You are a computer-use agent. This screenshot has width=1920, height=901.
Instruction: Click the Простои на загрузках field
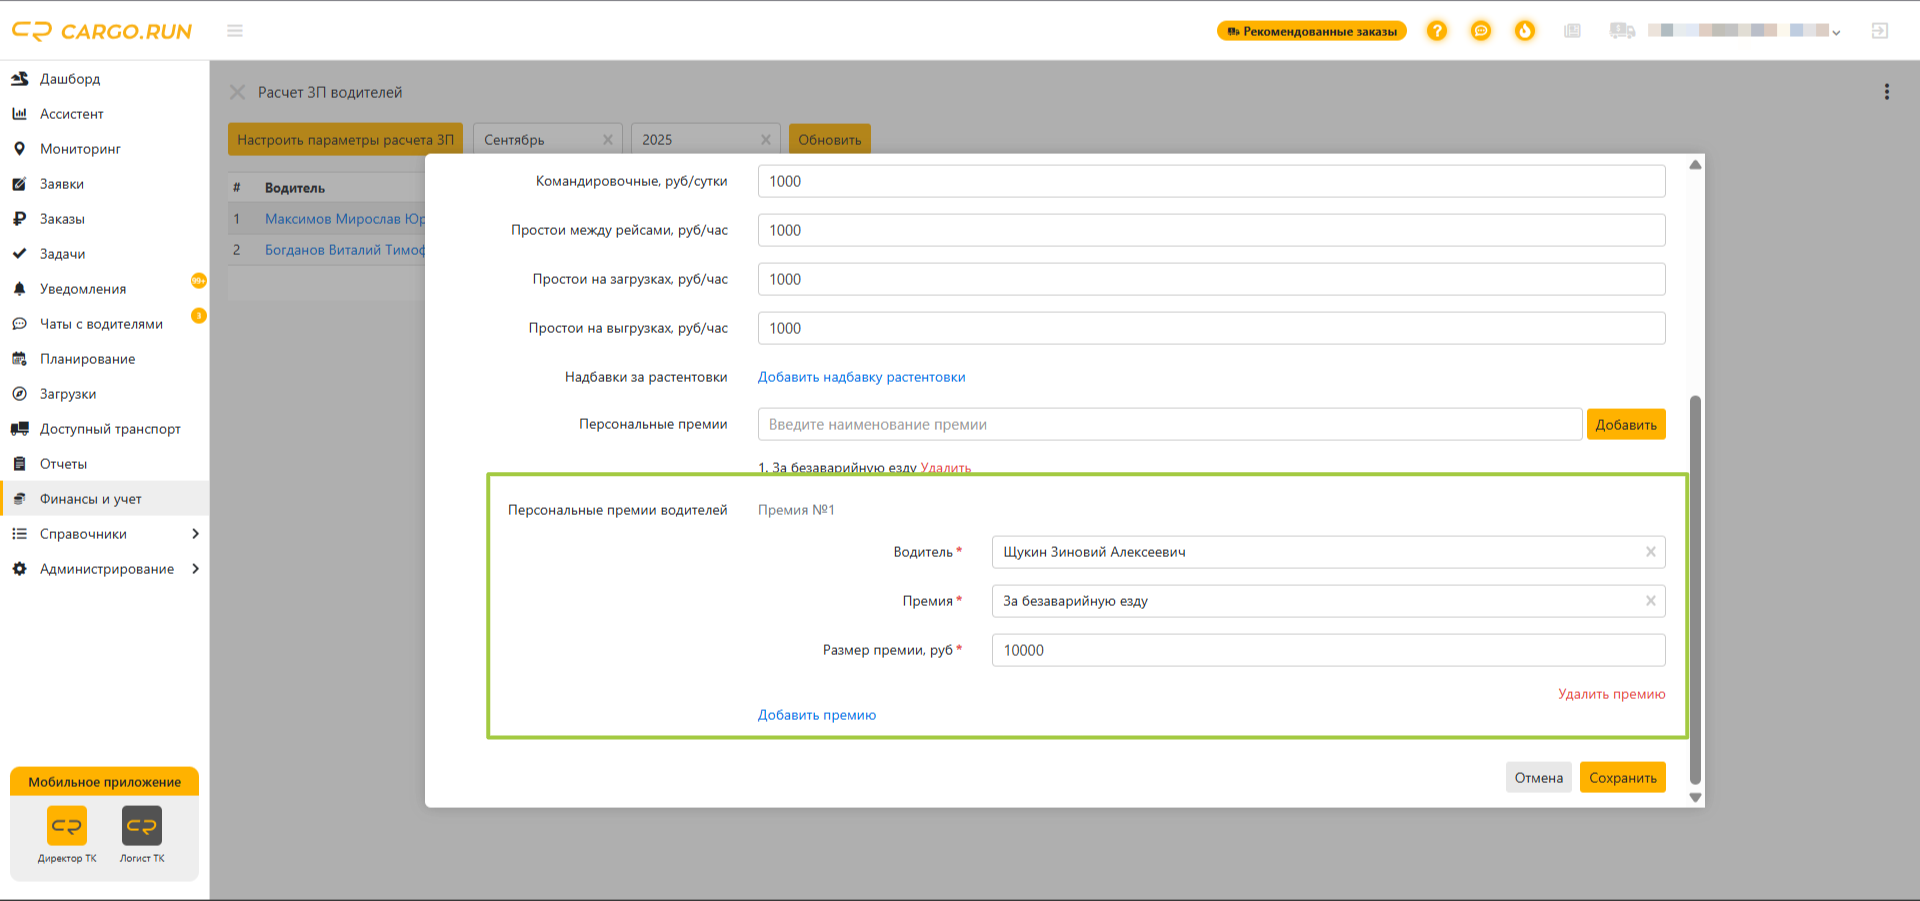[1211, 279]
